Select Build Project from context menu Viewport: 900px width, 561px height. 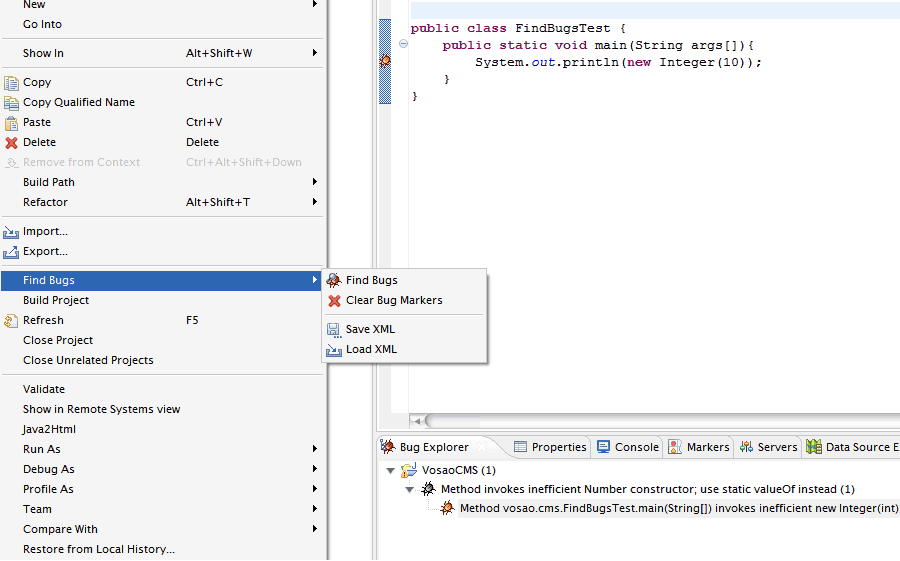coord(56,300)
